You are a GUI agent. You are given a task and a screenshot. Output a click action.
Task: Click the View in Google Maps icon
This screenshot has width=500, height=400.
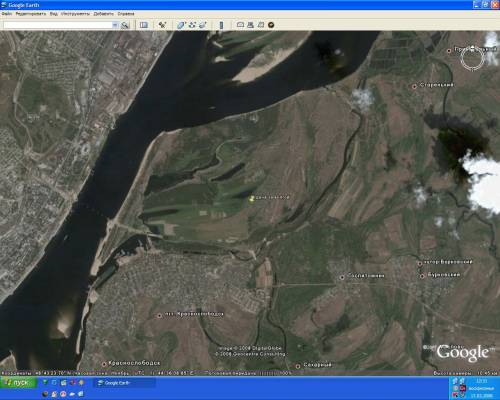click(261, 25)
